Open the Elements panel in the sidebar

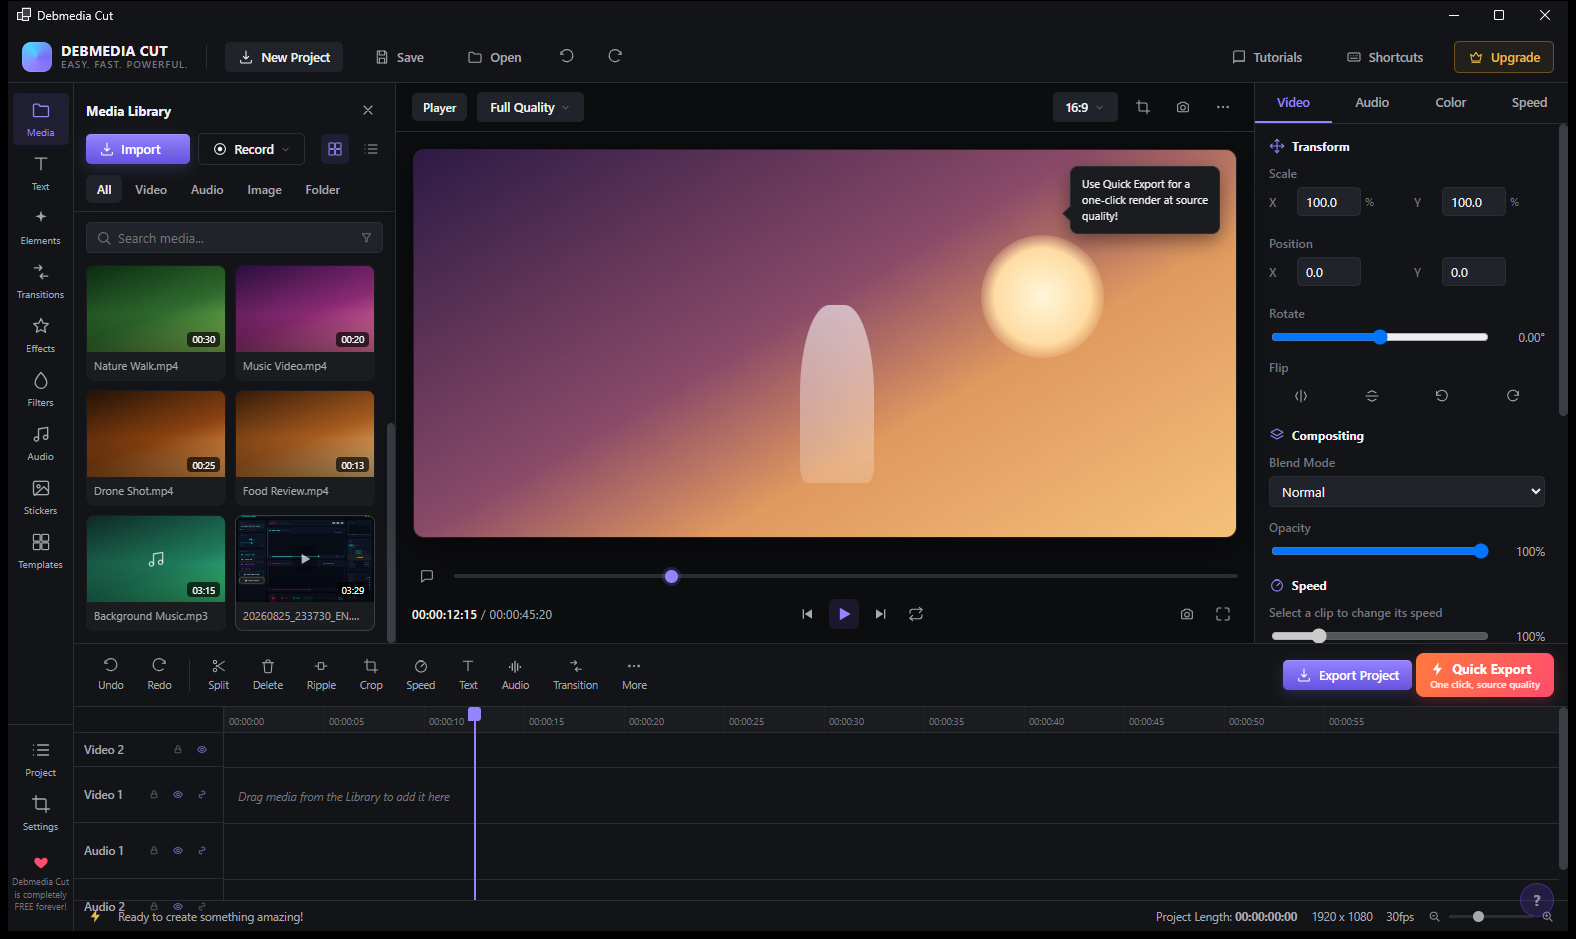[41, 227]
